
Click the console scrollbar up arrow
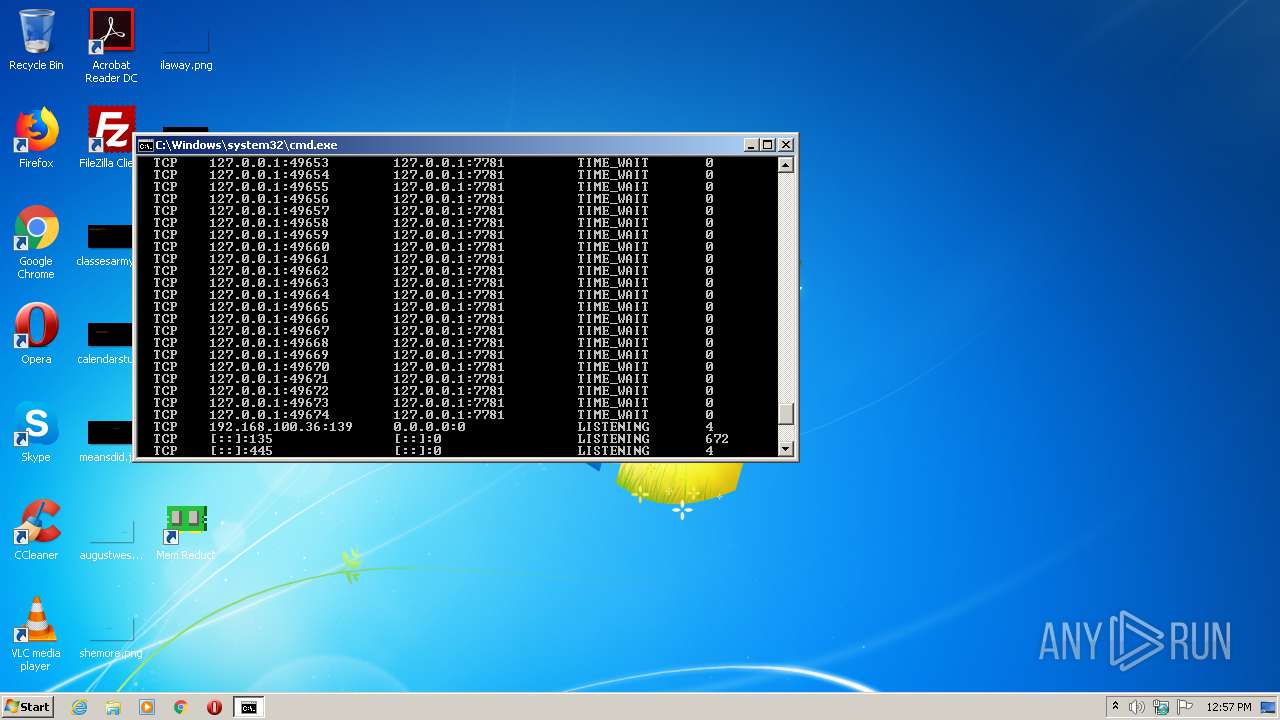[786, 165]
